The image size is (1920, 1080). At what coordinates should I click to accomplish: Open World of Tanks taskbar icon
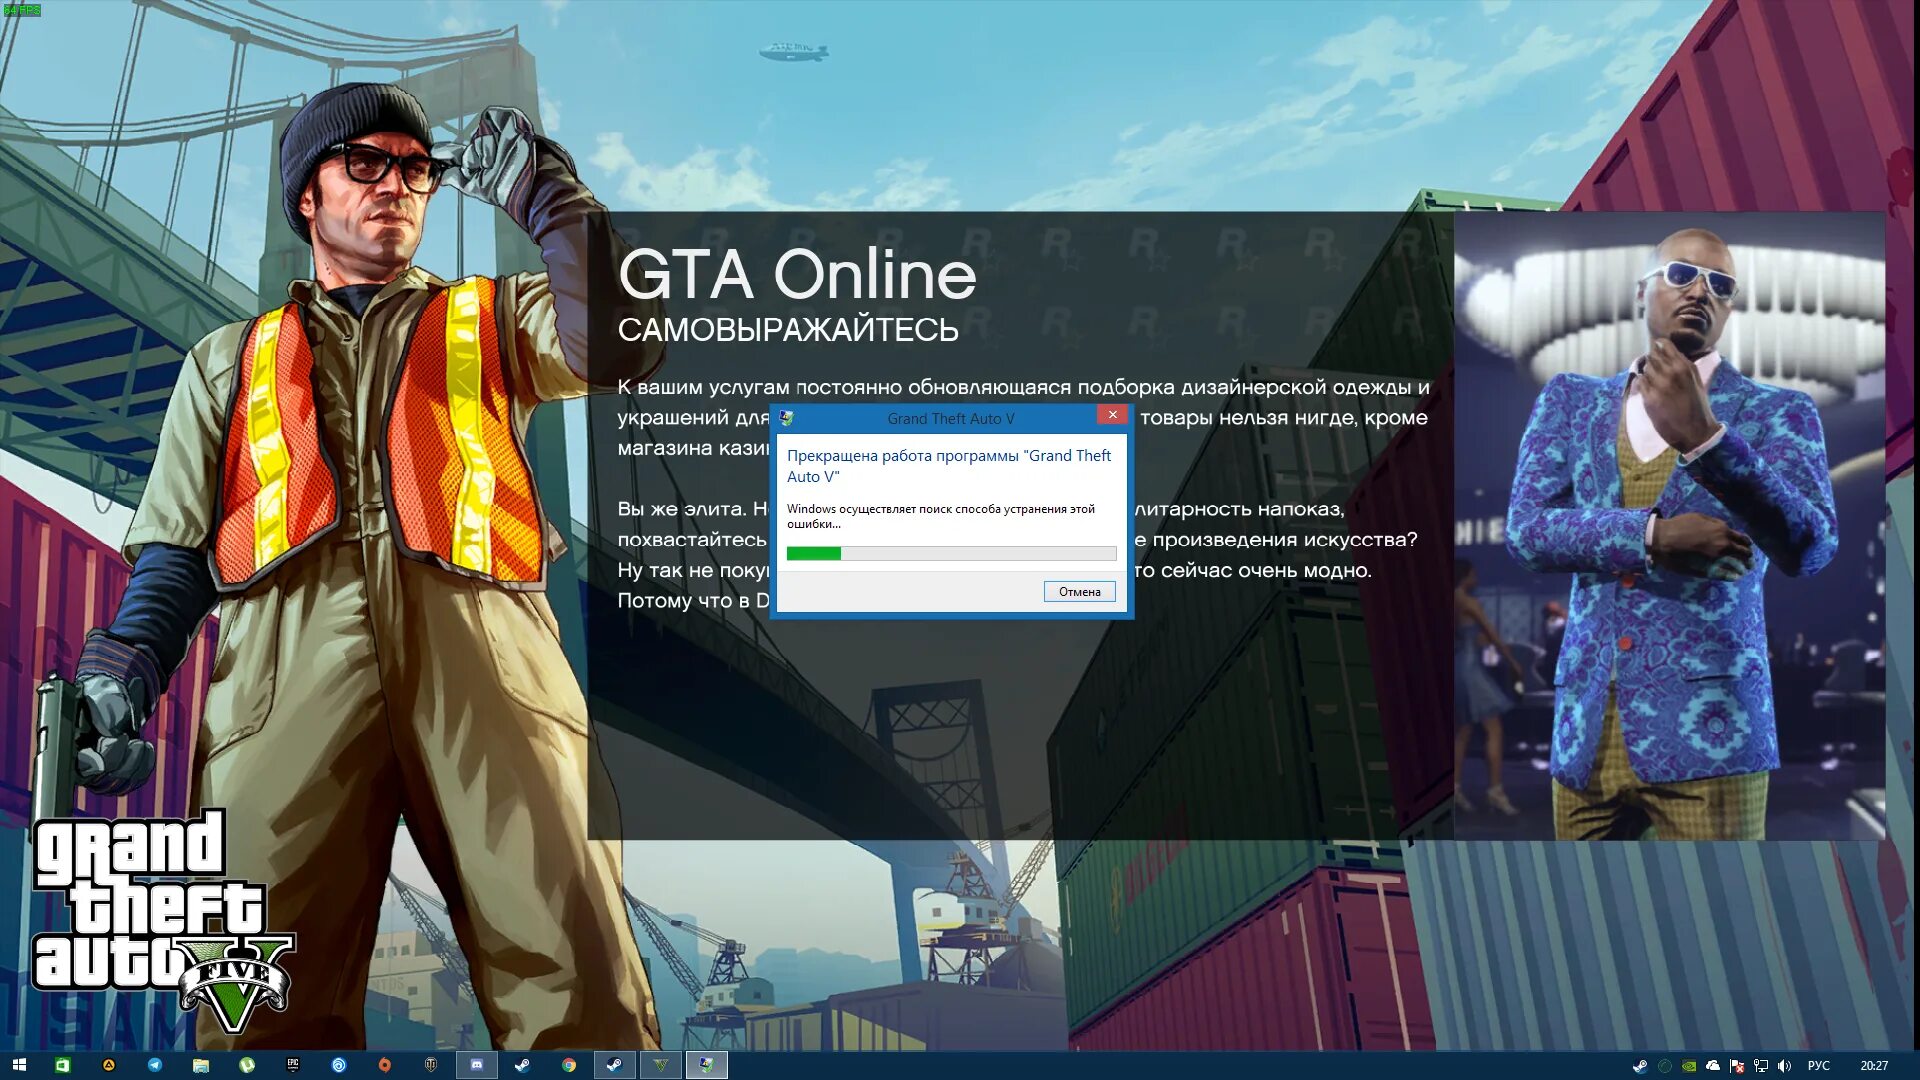point(430,1065)
